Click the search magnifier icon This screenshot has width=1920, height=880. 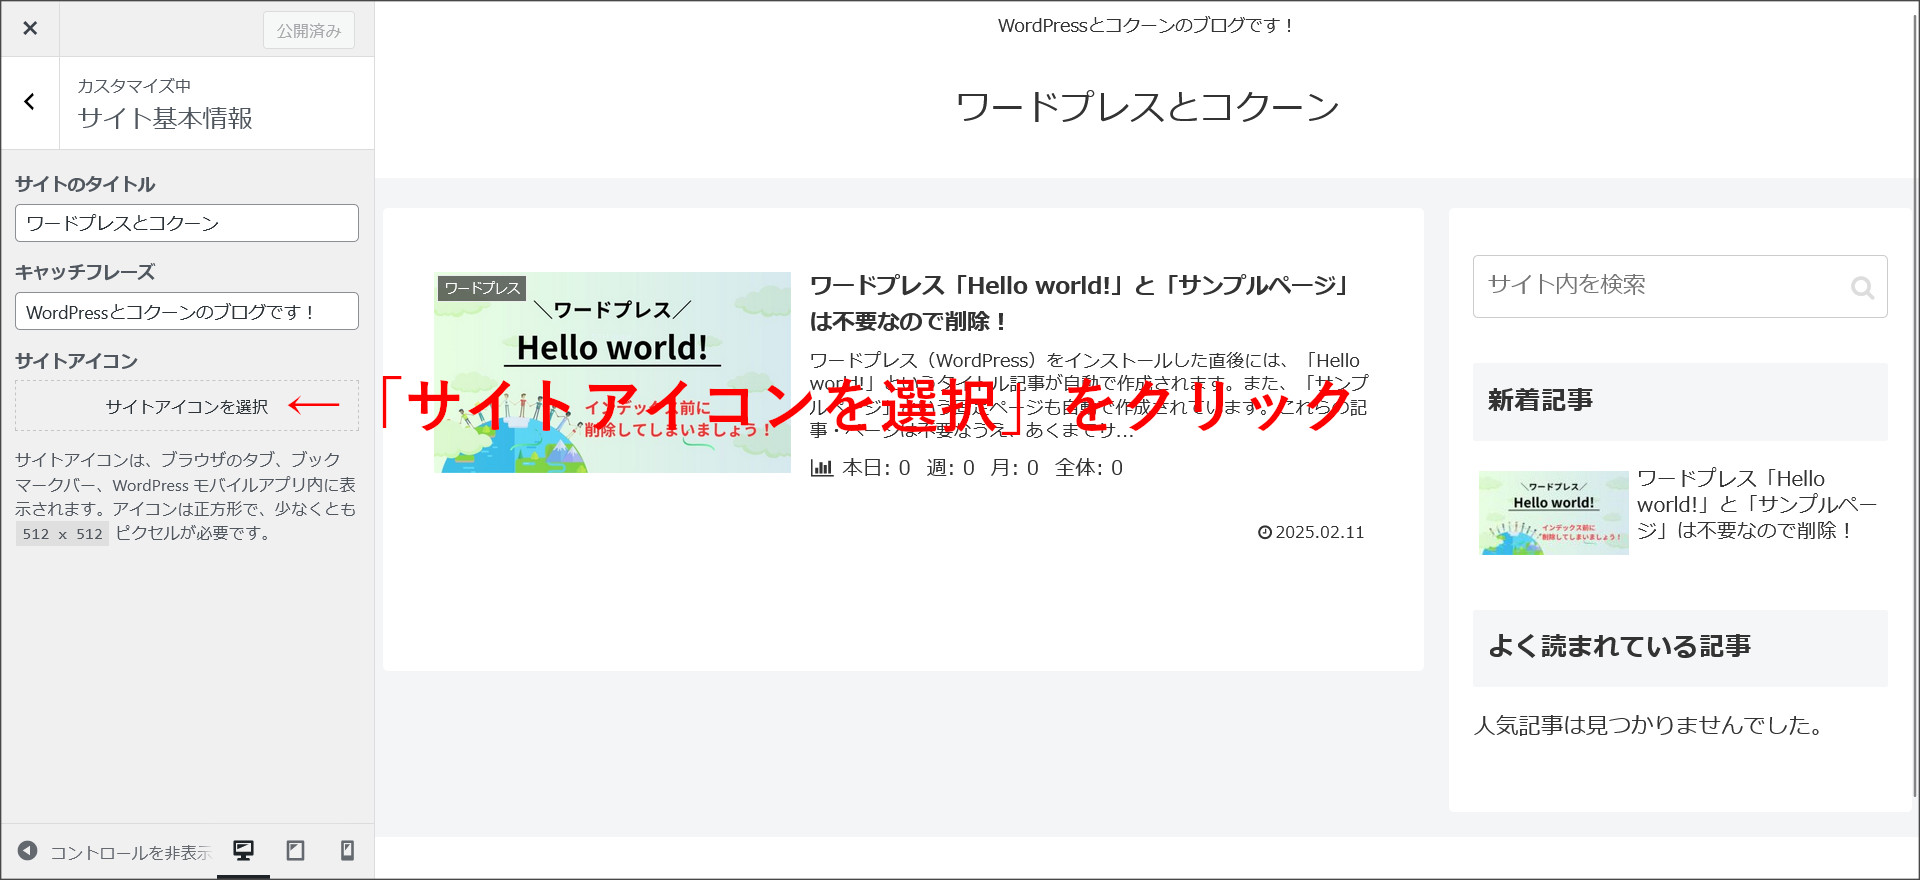point(1861,288)
